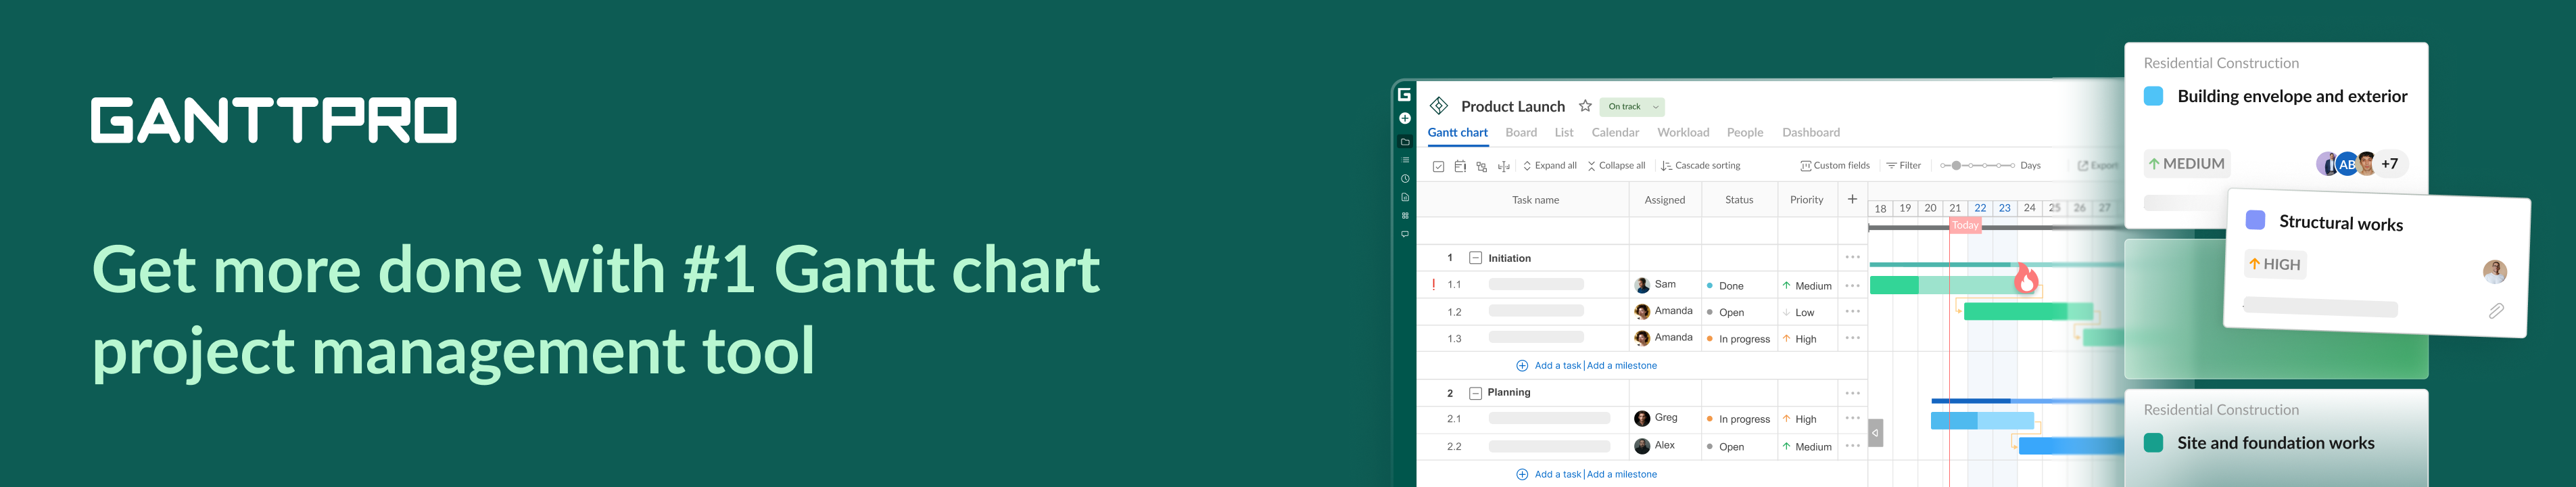Viewport: 2576px width, 487px height.
Task: Switch to the Board tab
Action: pos(1521,133)
